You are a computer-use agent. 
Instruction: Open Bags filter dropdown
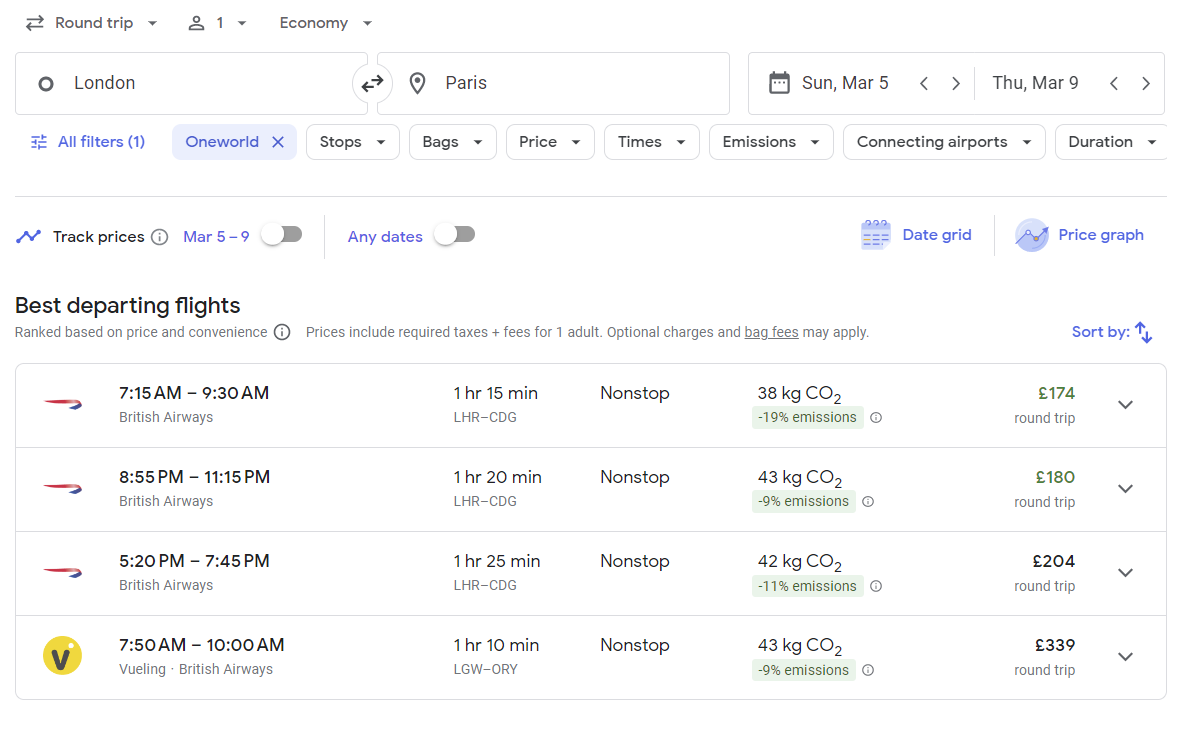(x=453, y=142)
